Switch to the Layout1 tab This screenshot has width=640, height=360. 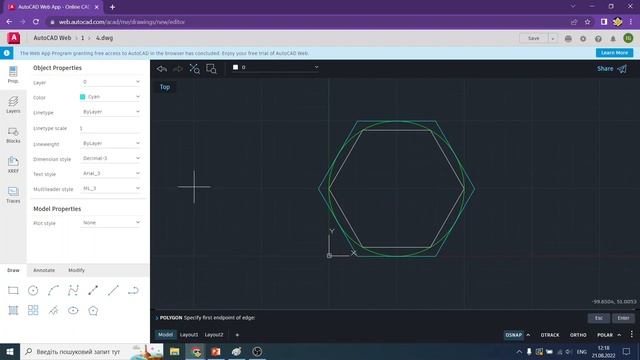[189, 335]
